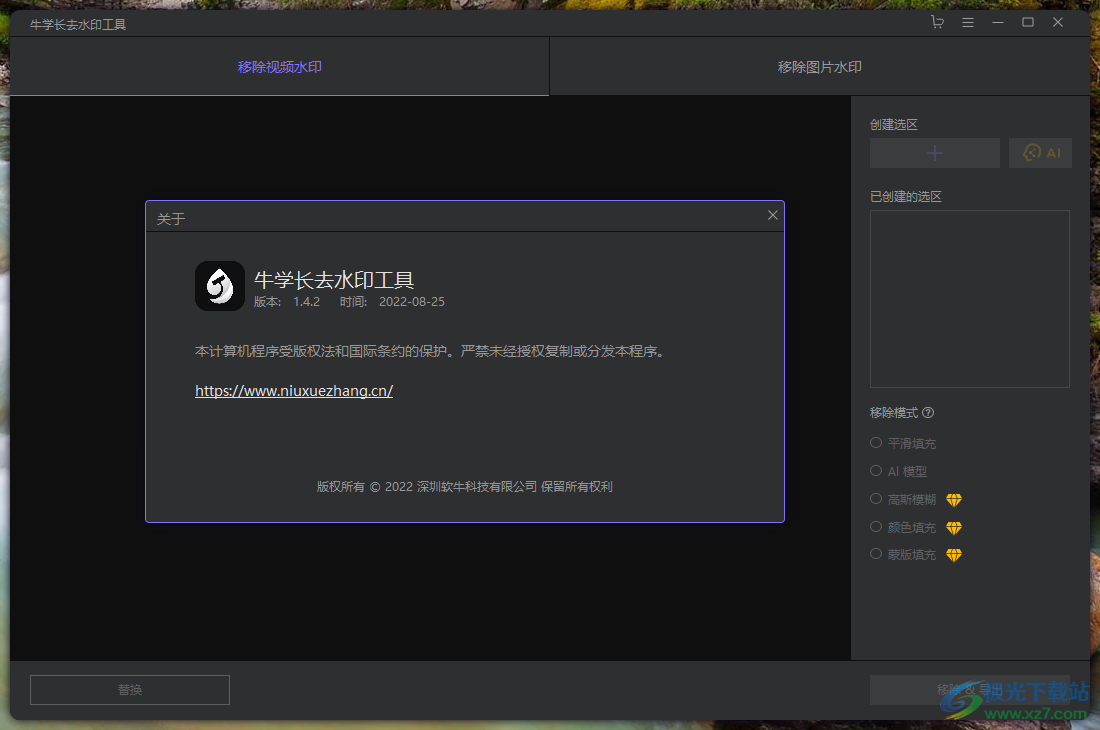The image size is (1100, 730).
Task: Click the copyright line 版权所有 2022
Action: tap(464, 487)
